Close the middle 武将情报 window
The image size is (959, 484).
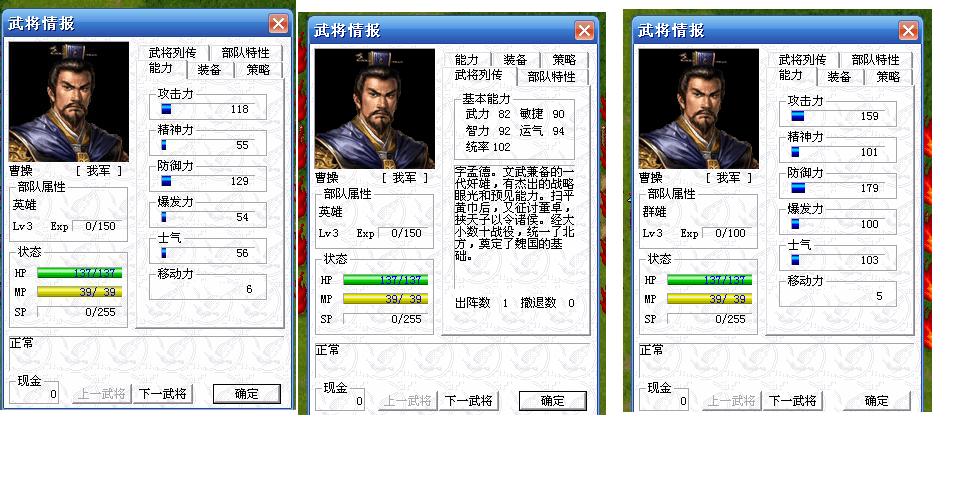point(584,30)
